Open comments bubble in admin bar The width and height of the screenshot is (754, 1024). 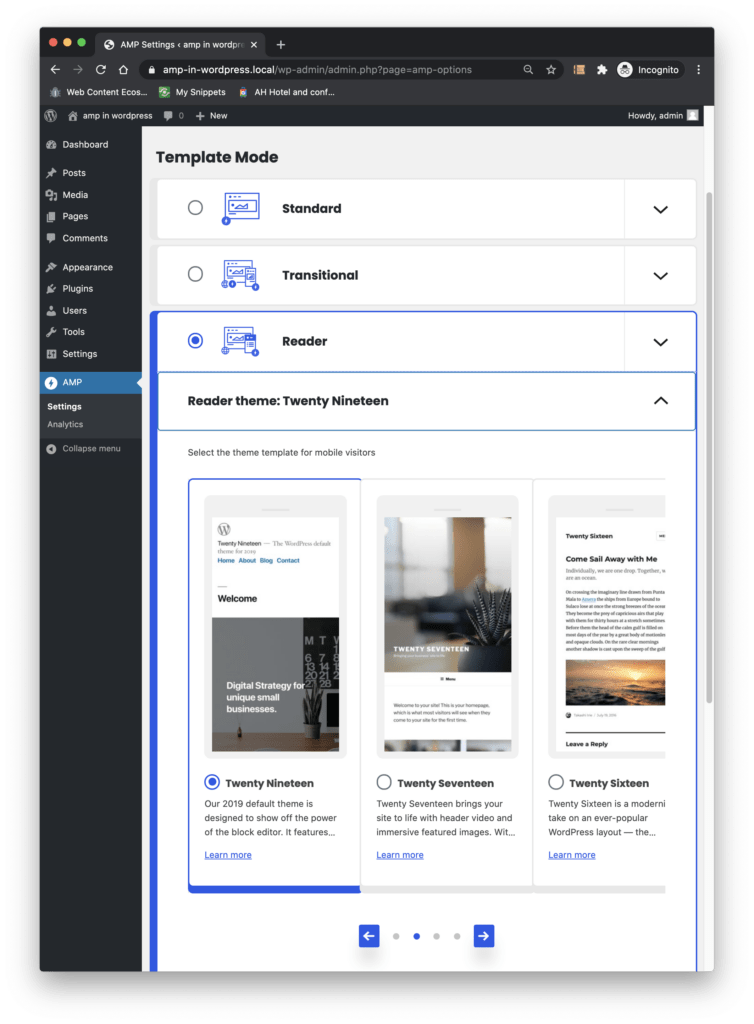(173, 116)
